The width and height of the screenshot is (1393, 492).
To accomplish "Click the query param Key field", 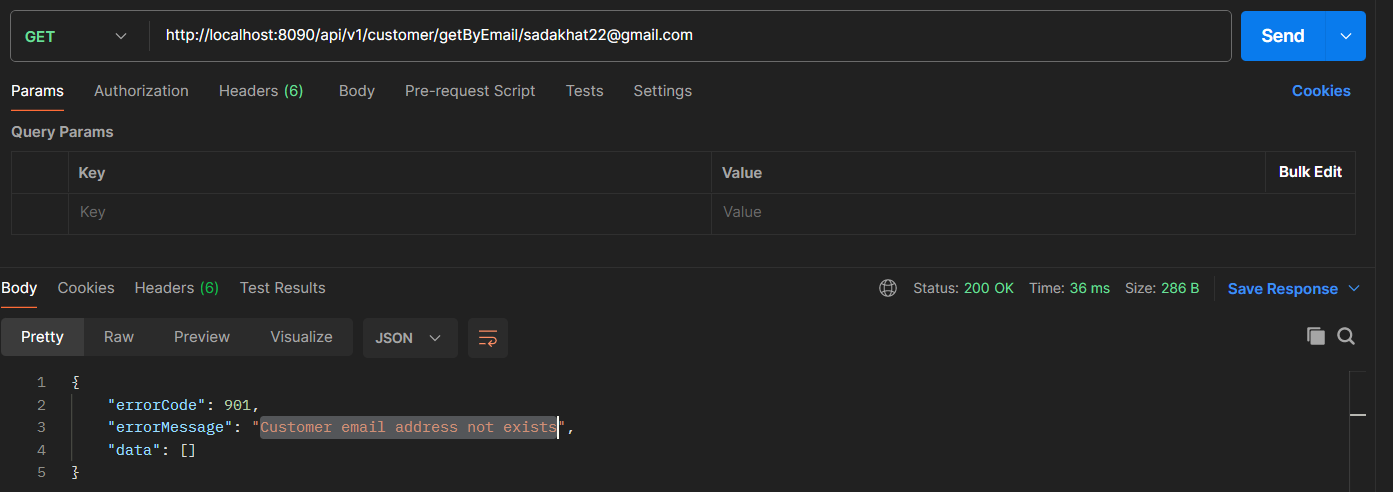I will (x=390, y=212).
